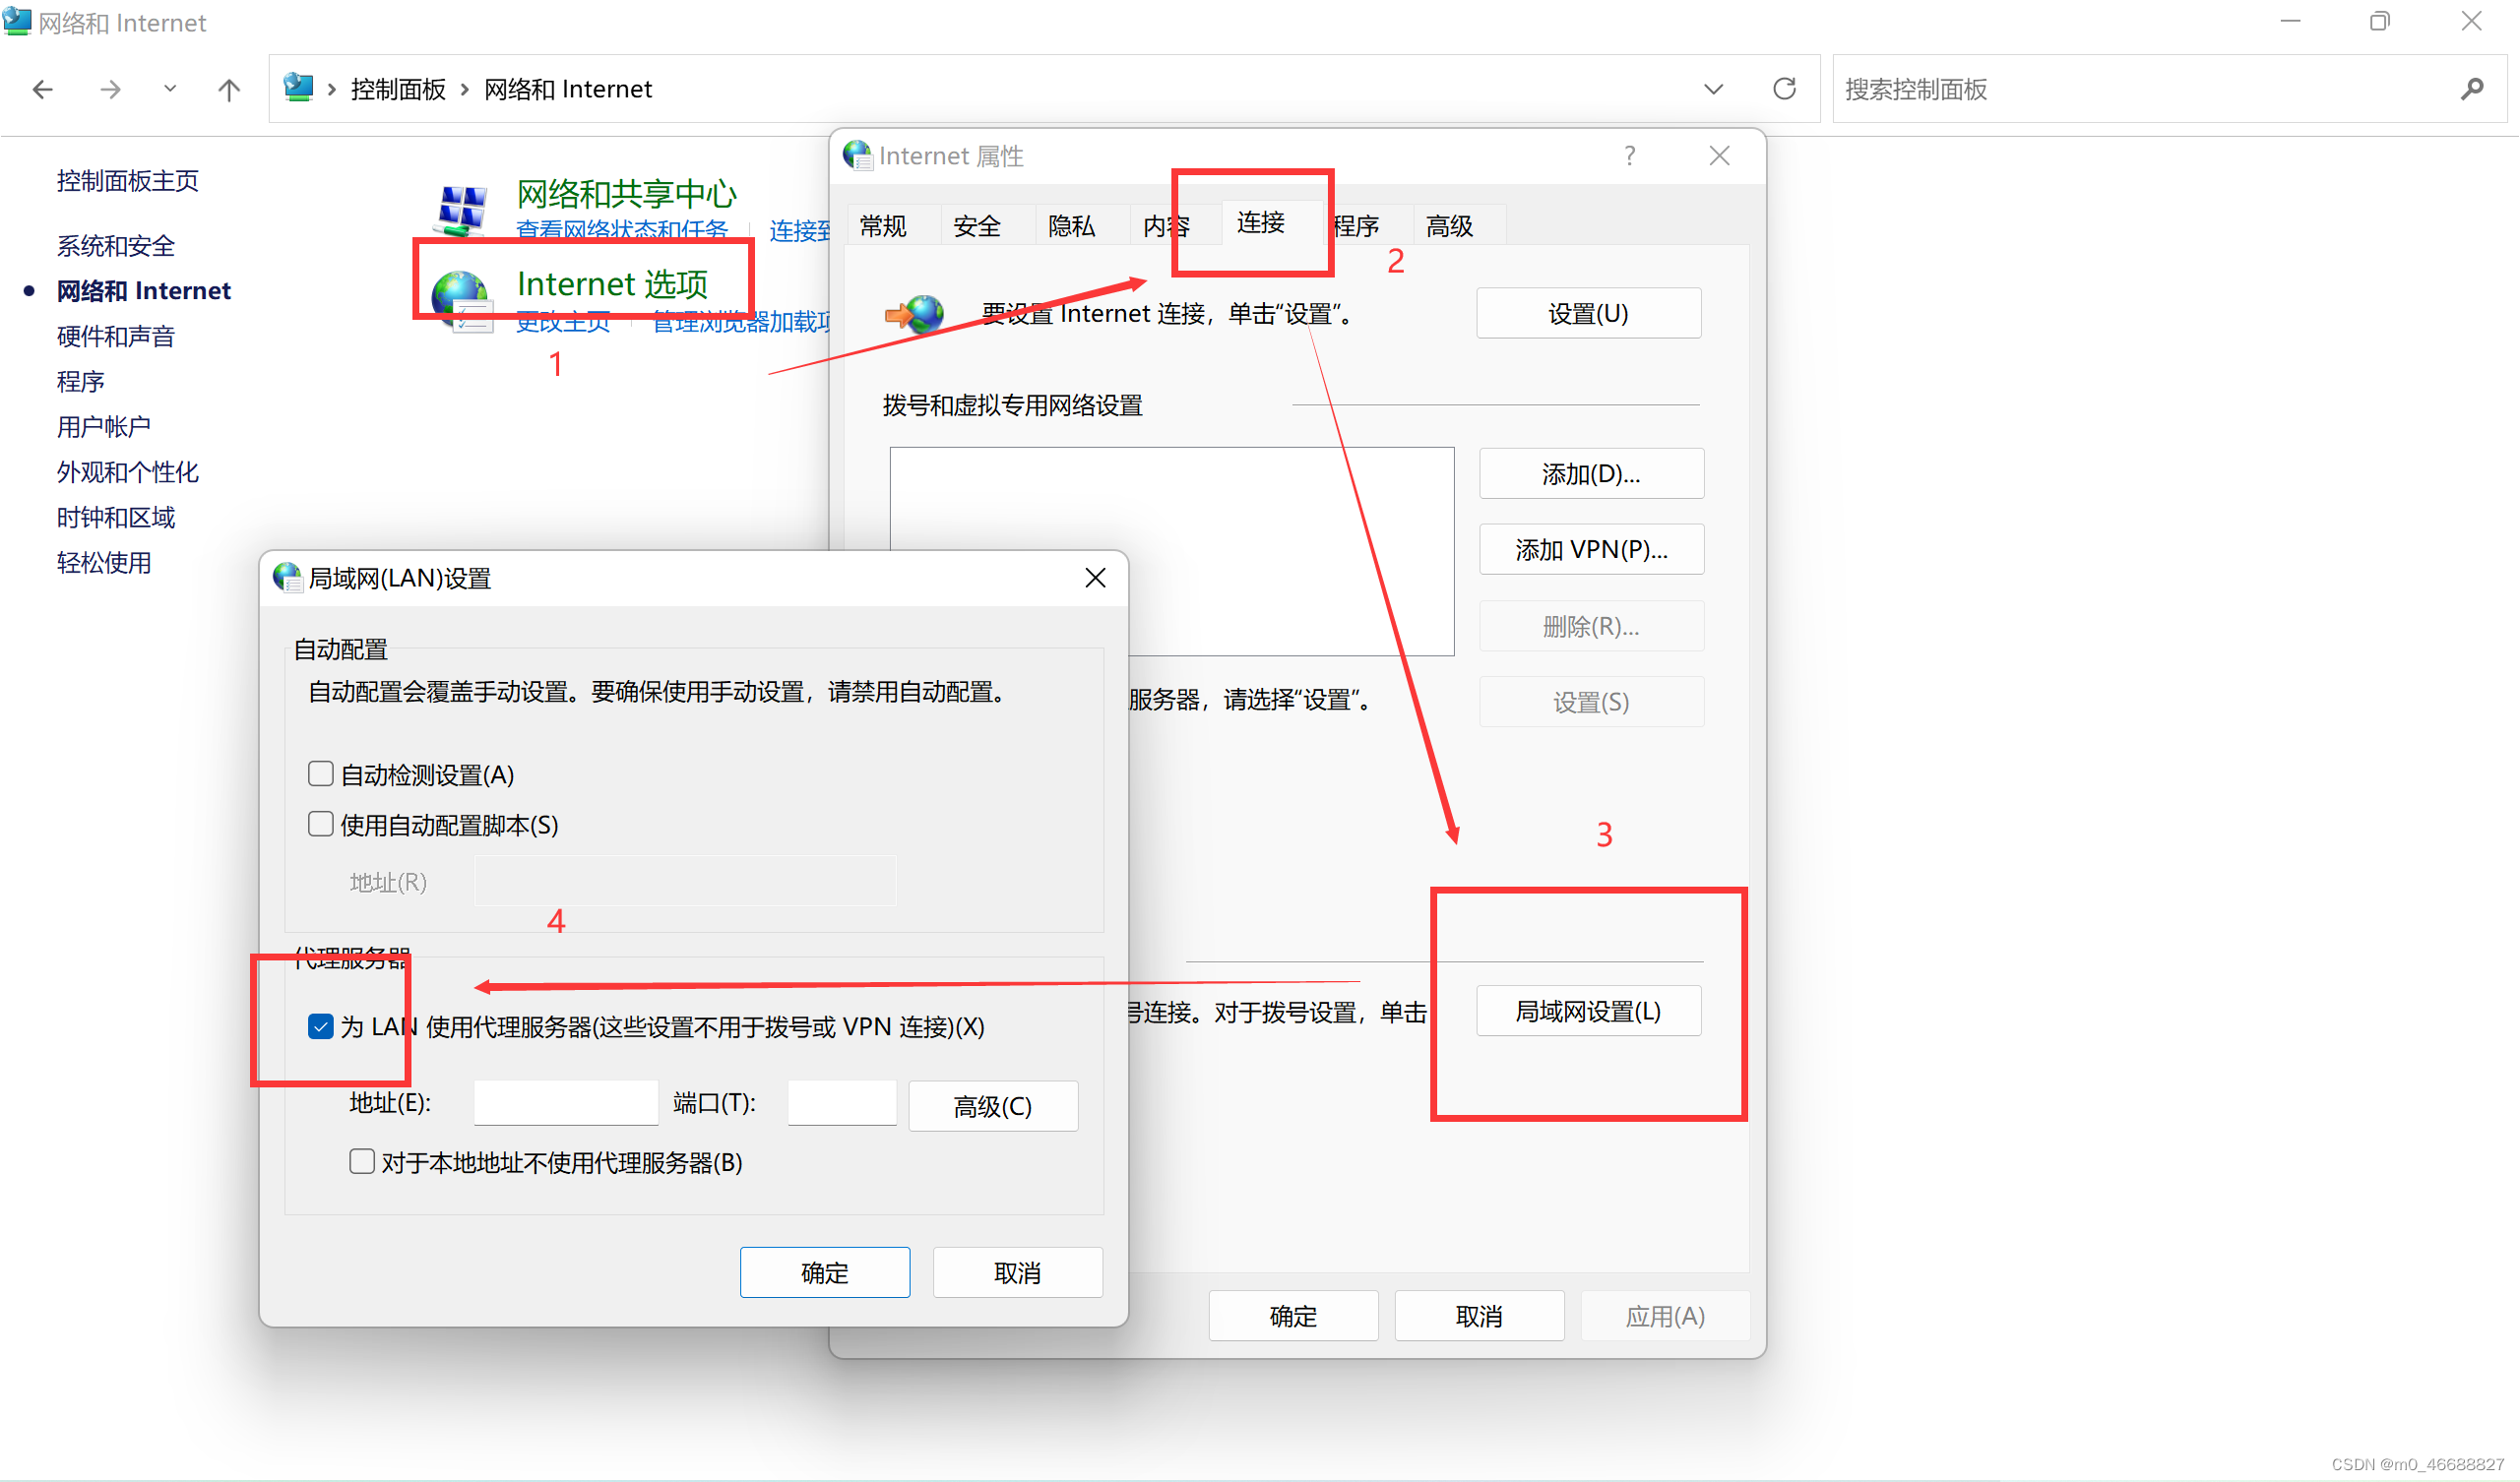
Task: Click the help question mark icon
Action: tap(1630, 156)
